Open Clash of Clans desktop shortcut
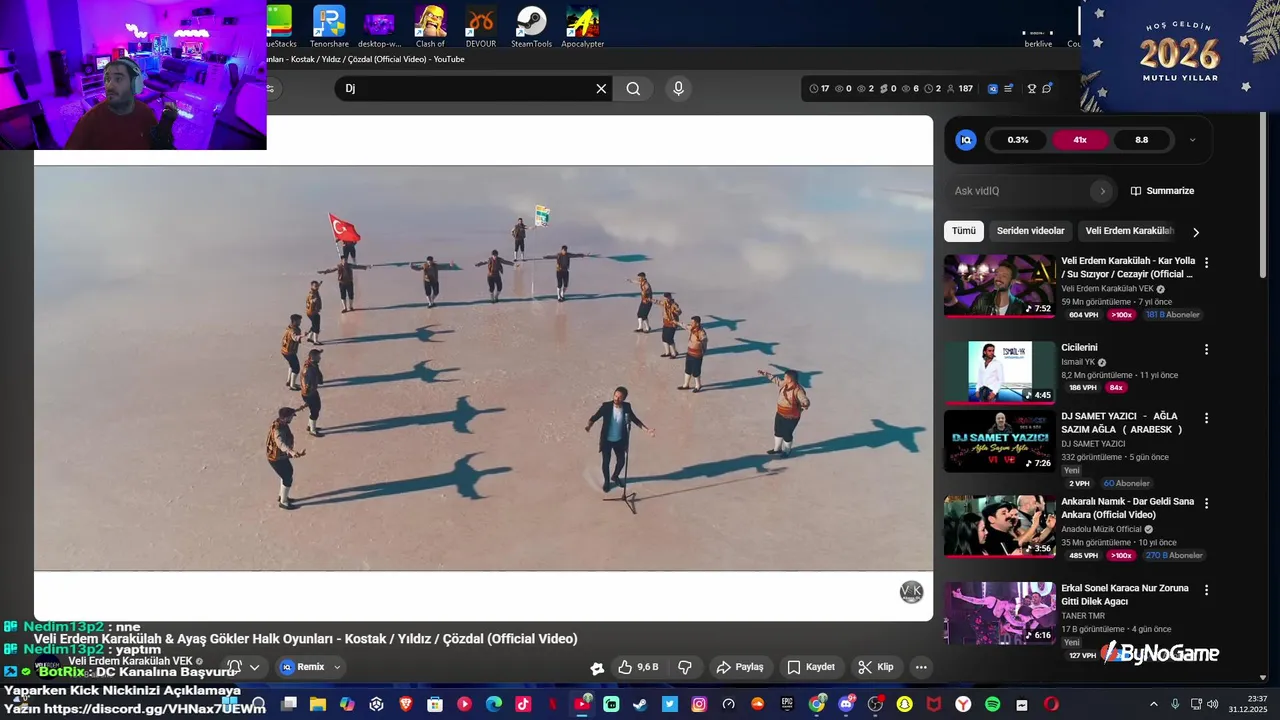The image size is (1280, 720). 430,26
